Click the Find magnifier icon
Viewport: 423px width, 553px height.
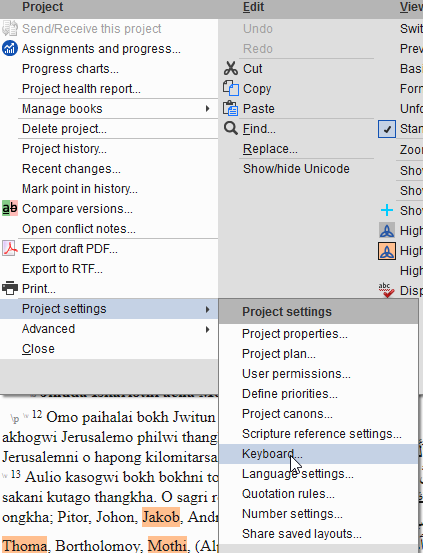[231, 128]
